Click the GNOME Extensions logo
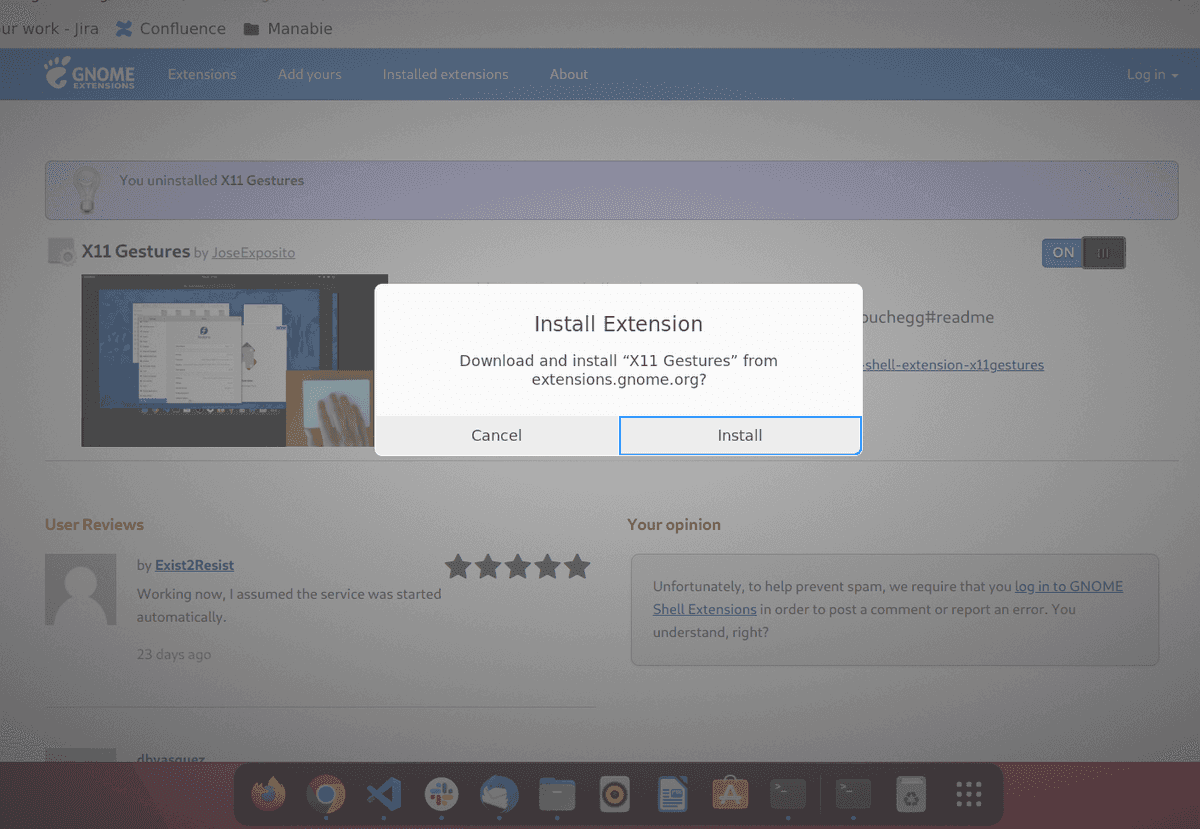 89,74
